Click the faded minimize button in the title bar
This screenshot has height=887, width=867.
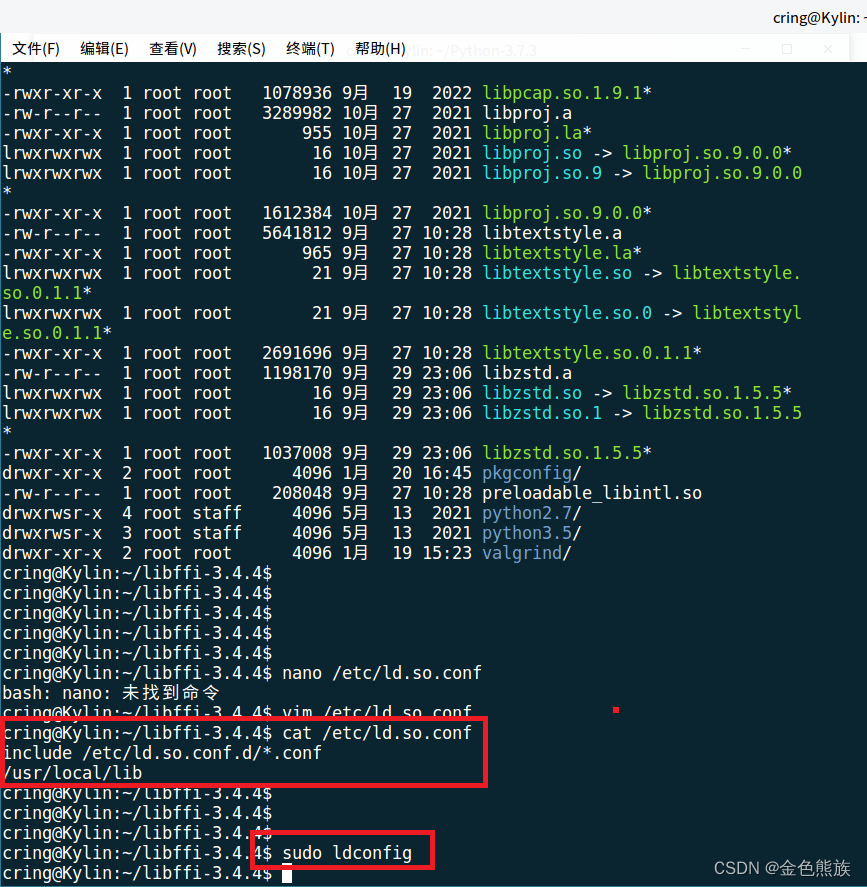click(x=746, y=49)
